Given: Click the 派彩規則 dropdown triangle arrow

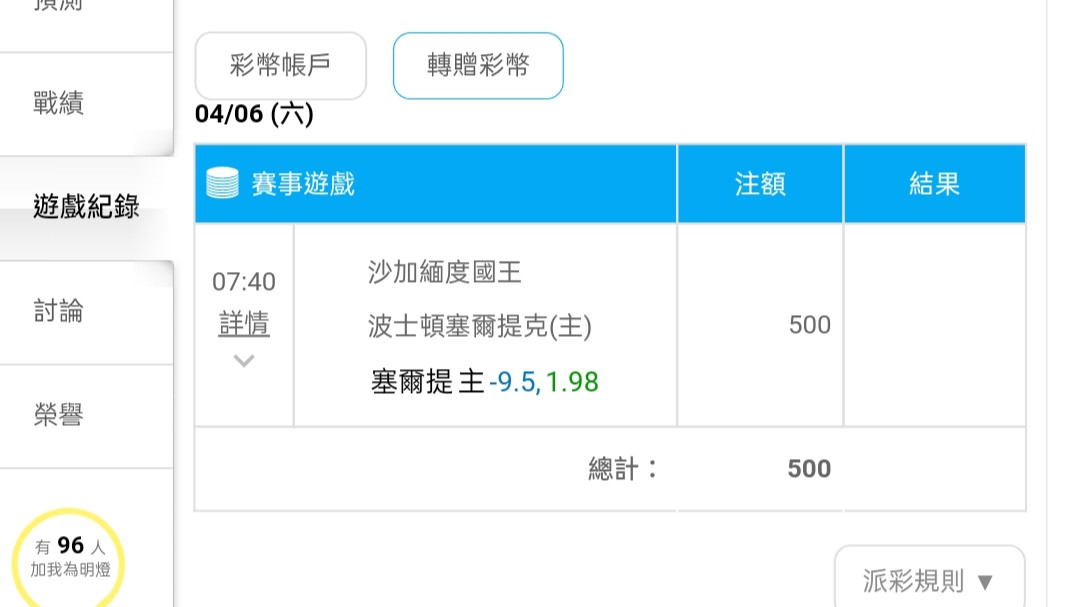Looking at the screenshot, I should point(985,582).
